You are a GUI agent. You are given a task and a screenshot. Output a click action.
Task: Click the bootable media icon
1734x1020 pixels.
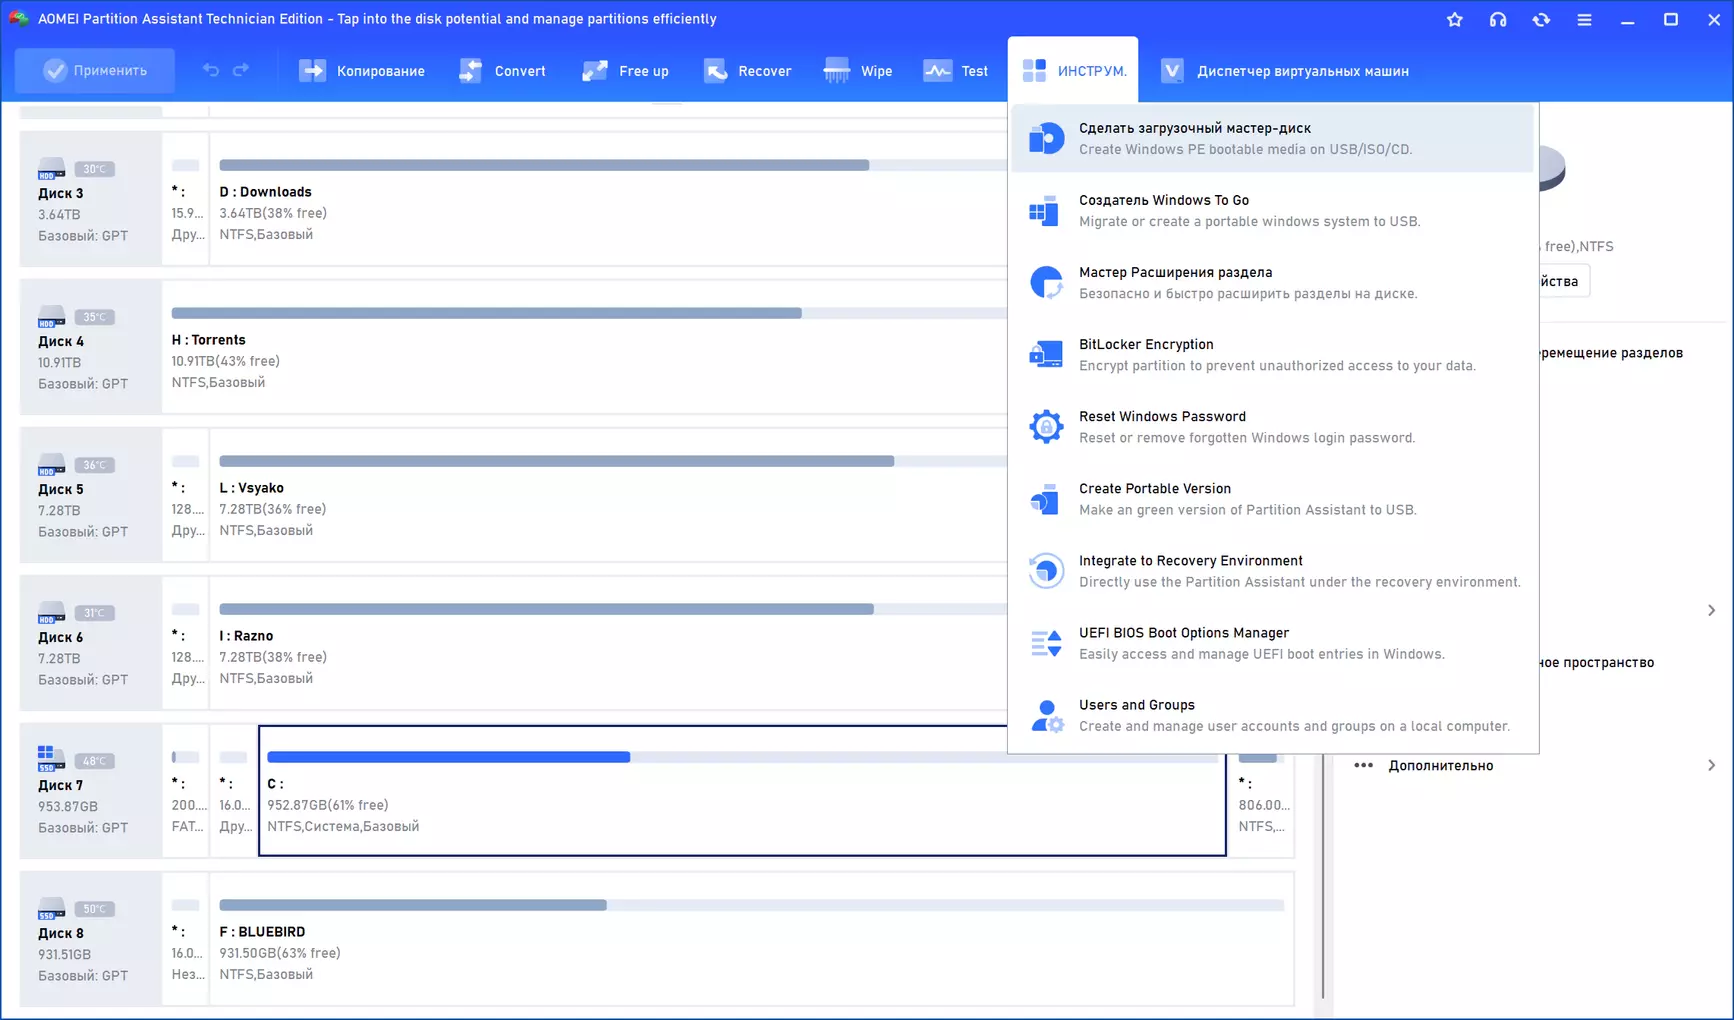(1046, 138)
